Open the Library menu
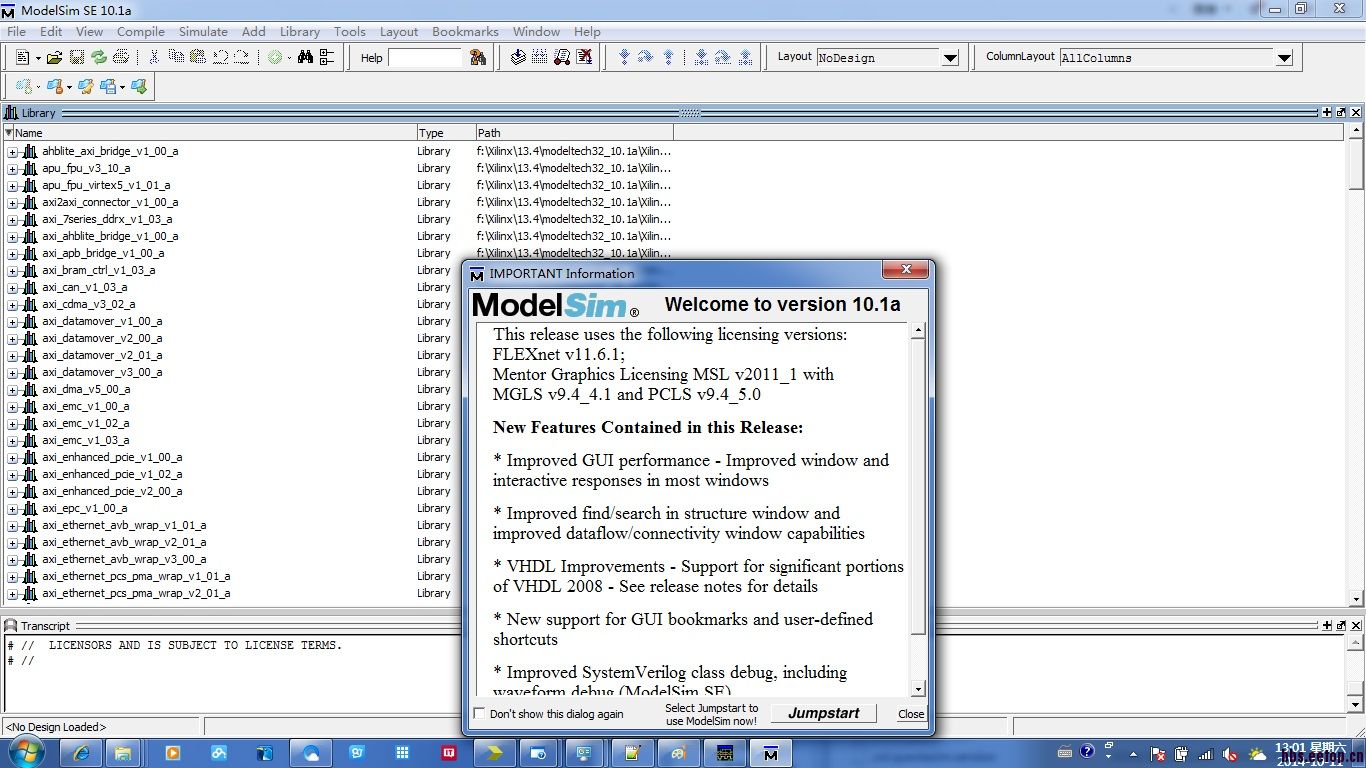The width and height of the screenshot is (1366, 768). pyautogui.click(x=300, y=31)
